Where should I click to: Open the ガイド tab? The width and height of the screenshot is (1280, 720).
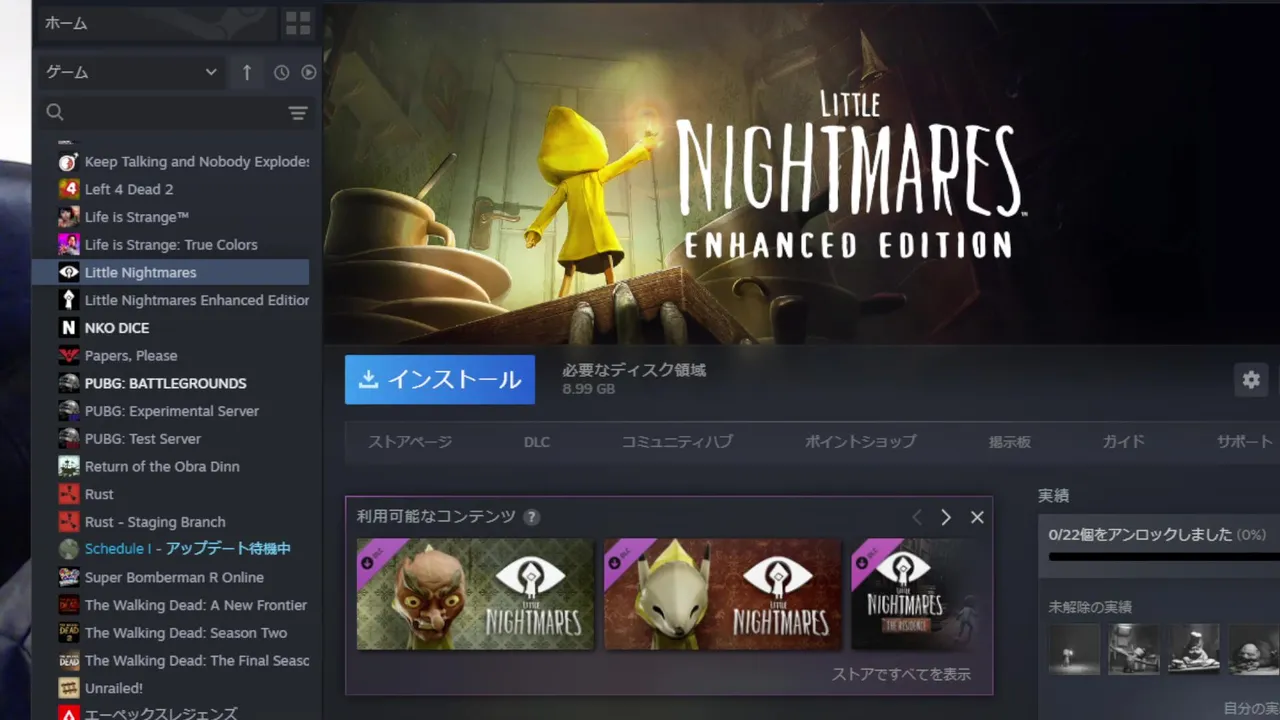pos(1123,442)
